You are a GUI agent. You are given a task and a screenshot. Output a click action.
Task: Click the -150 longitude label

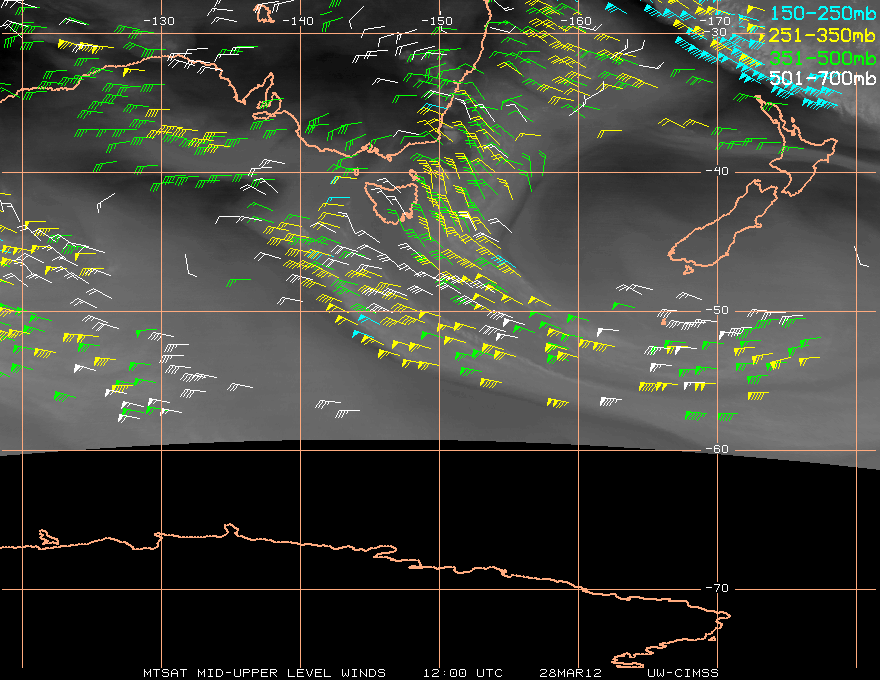pos(437,21)
